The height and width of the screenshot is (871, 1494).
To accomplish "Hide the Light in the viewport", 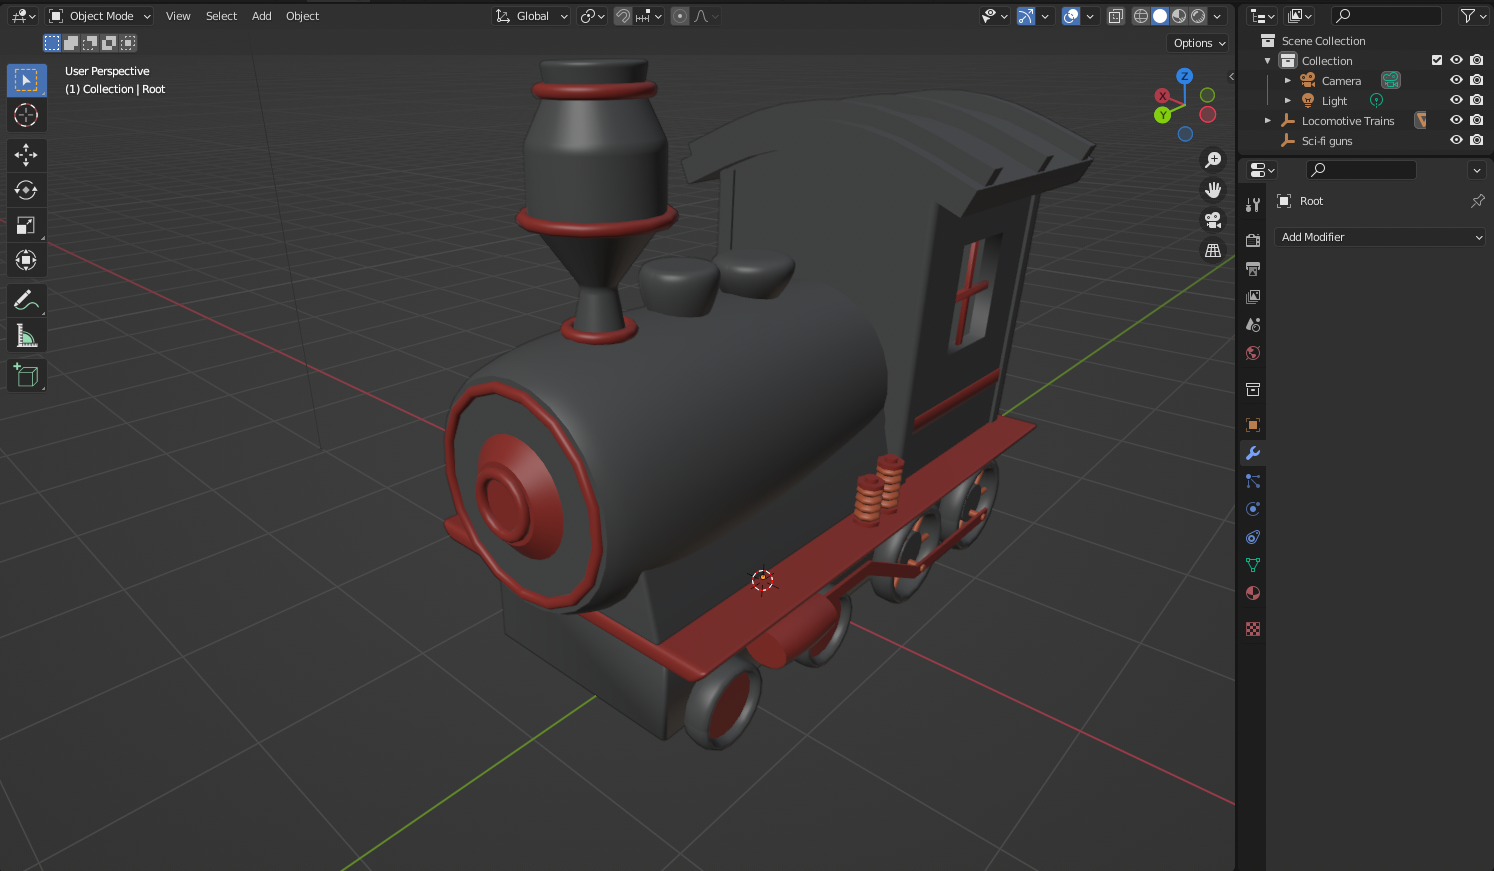I will click(1456, 100).
